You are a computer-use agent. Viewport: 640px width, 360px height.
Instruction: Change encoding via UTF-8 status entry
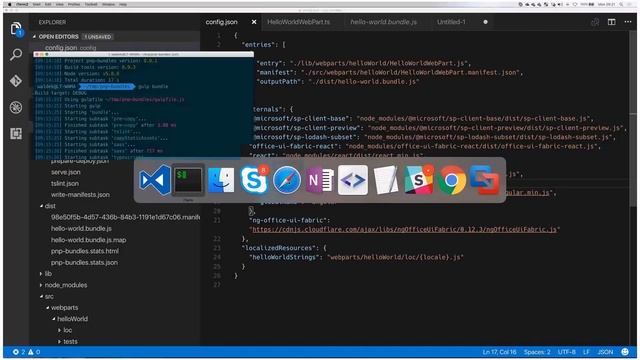coord(567,352)
